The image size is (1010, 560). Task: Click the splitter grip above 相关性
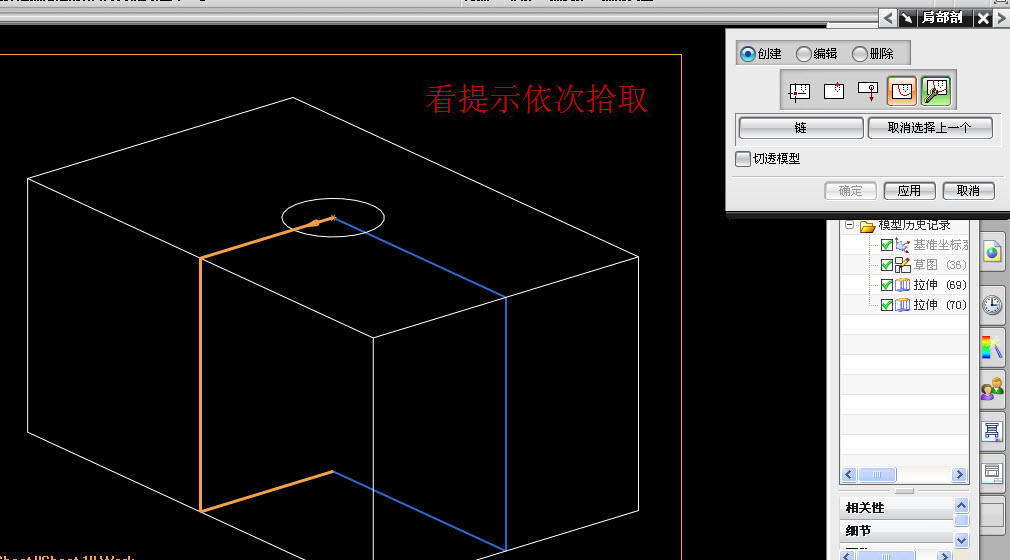pos(904,491)
